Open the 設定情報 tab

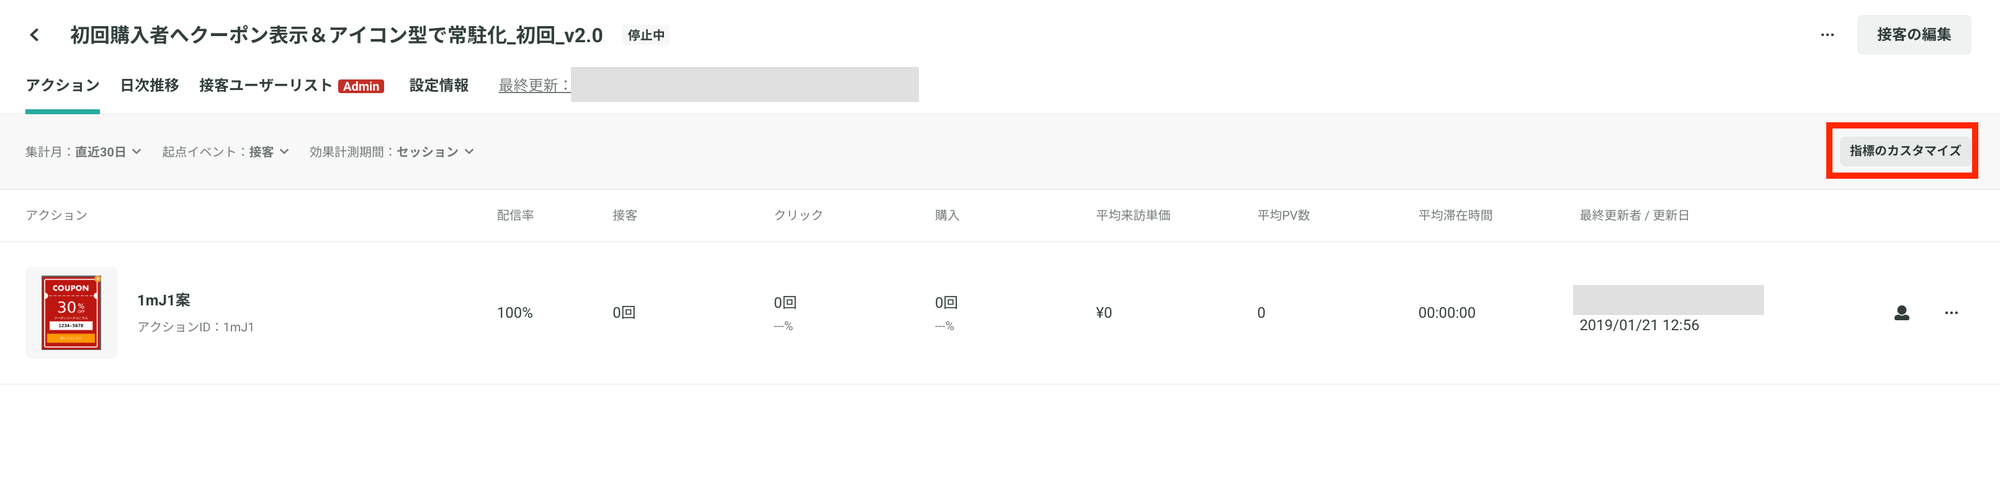(x=439, y=85)
